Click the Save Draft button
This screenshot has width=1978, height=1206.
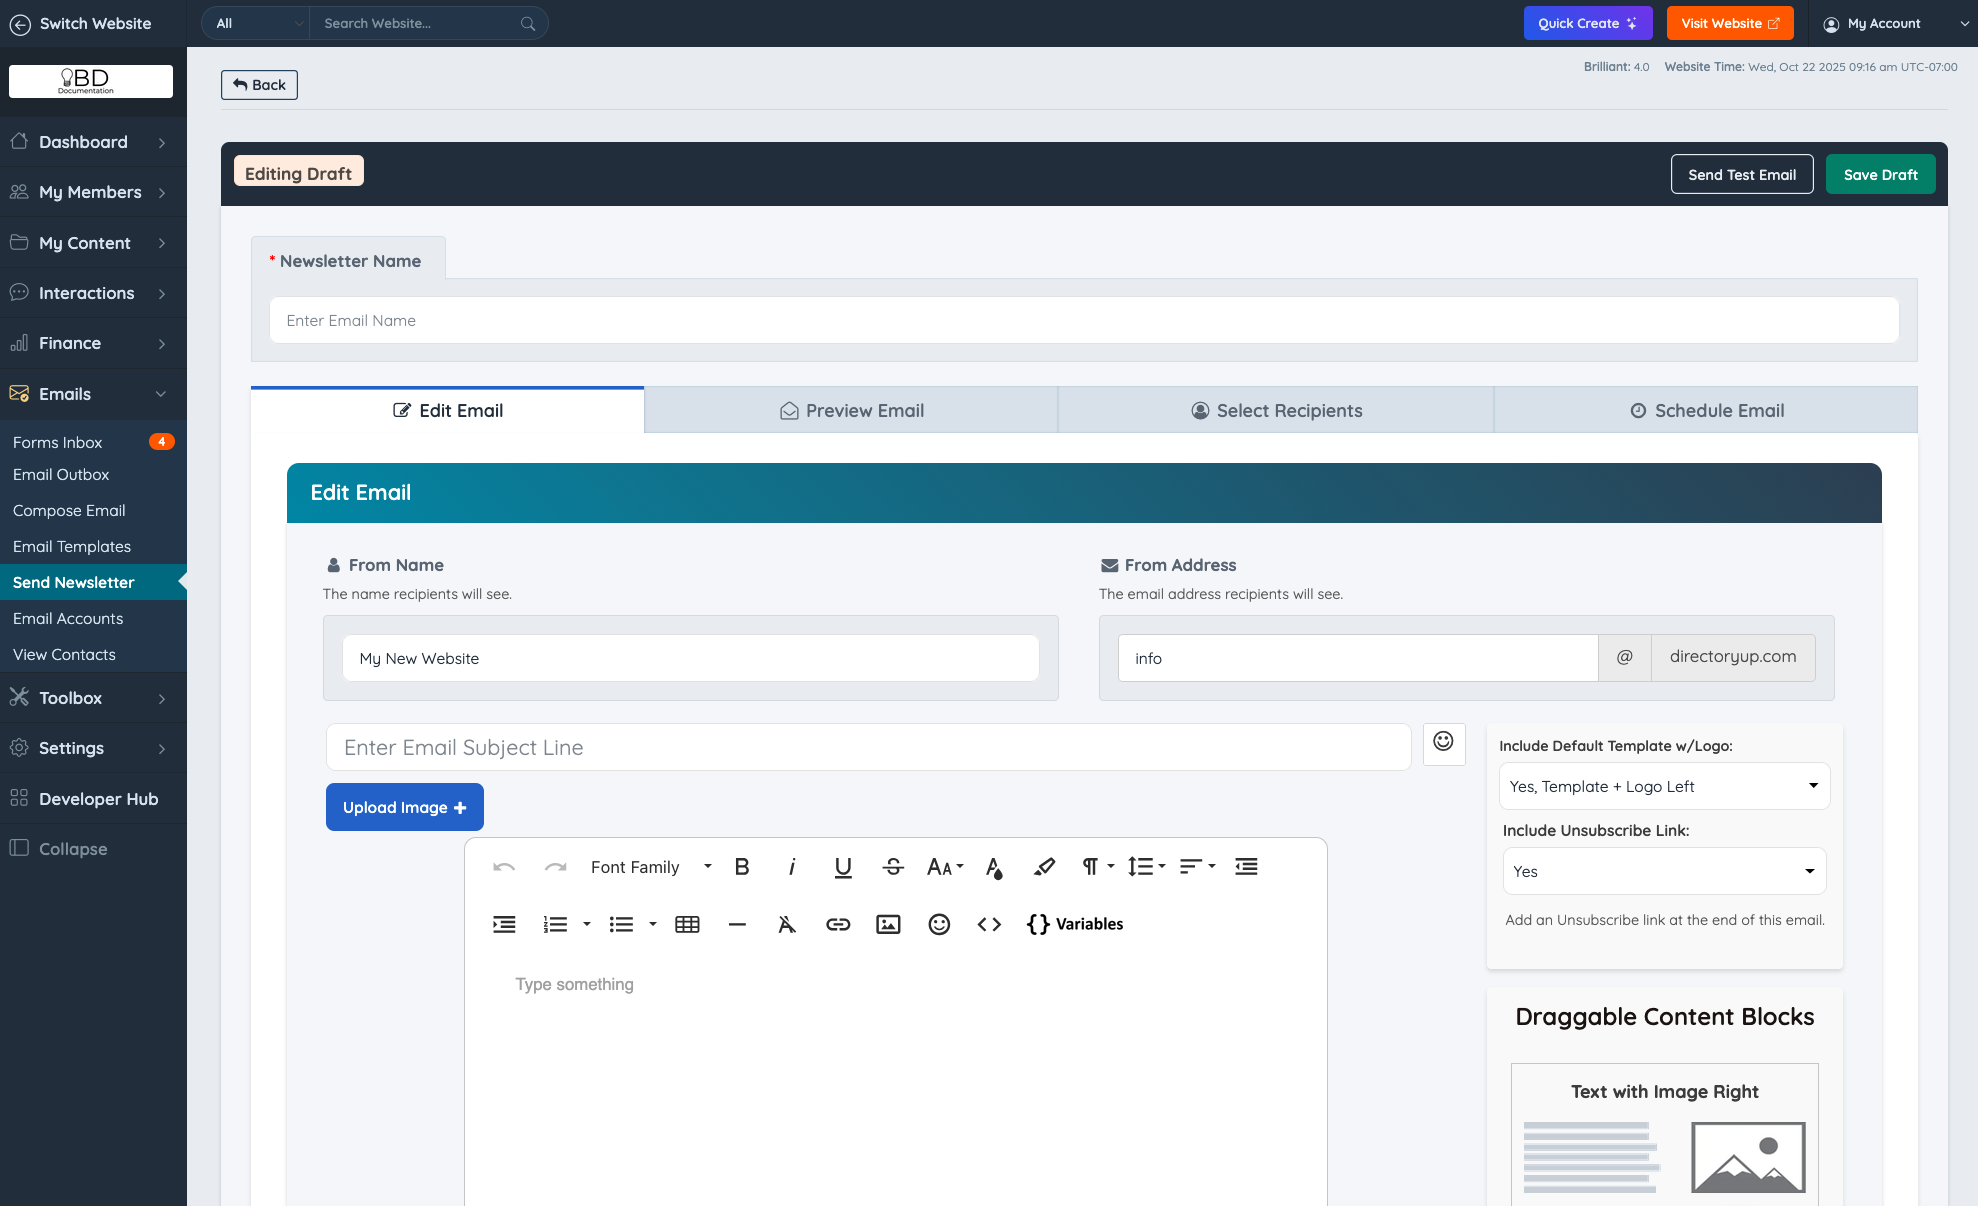[x=1880, y=174]
